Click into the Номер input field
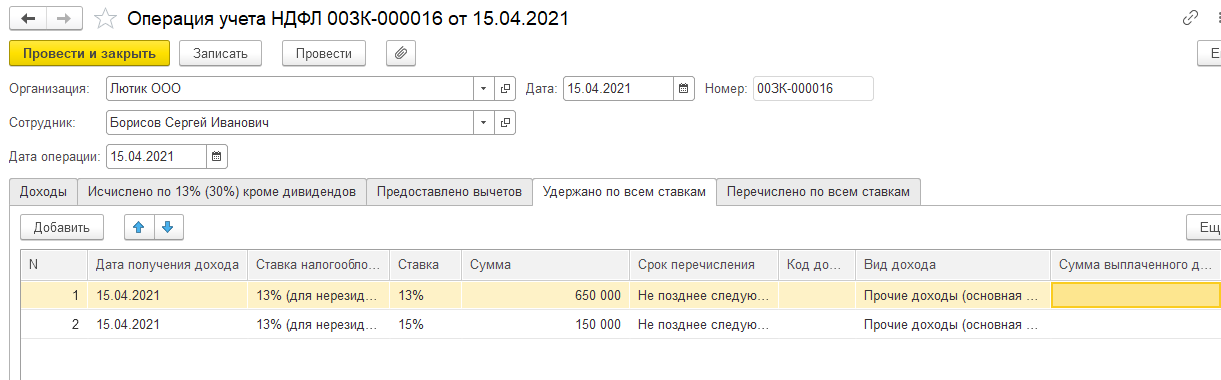Image resolution: width=1221 pixels, height=380 pixels. pyautogui.click(x=813, y=88)
